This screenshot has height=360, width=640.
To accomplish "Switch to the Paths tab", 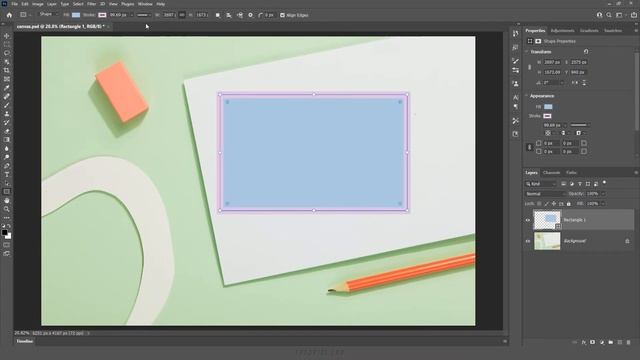I will click(571, 173).
